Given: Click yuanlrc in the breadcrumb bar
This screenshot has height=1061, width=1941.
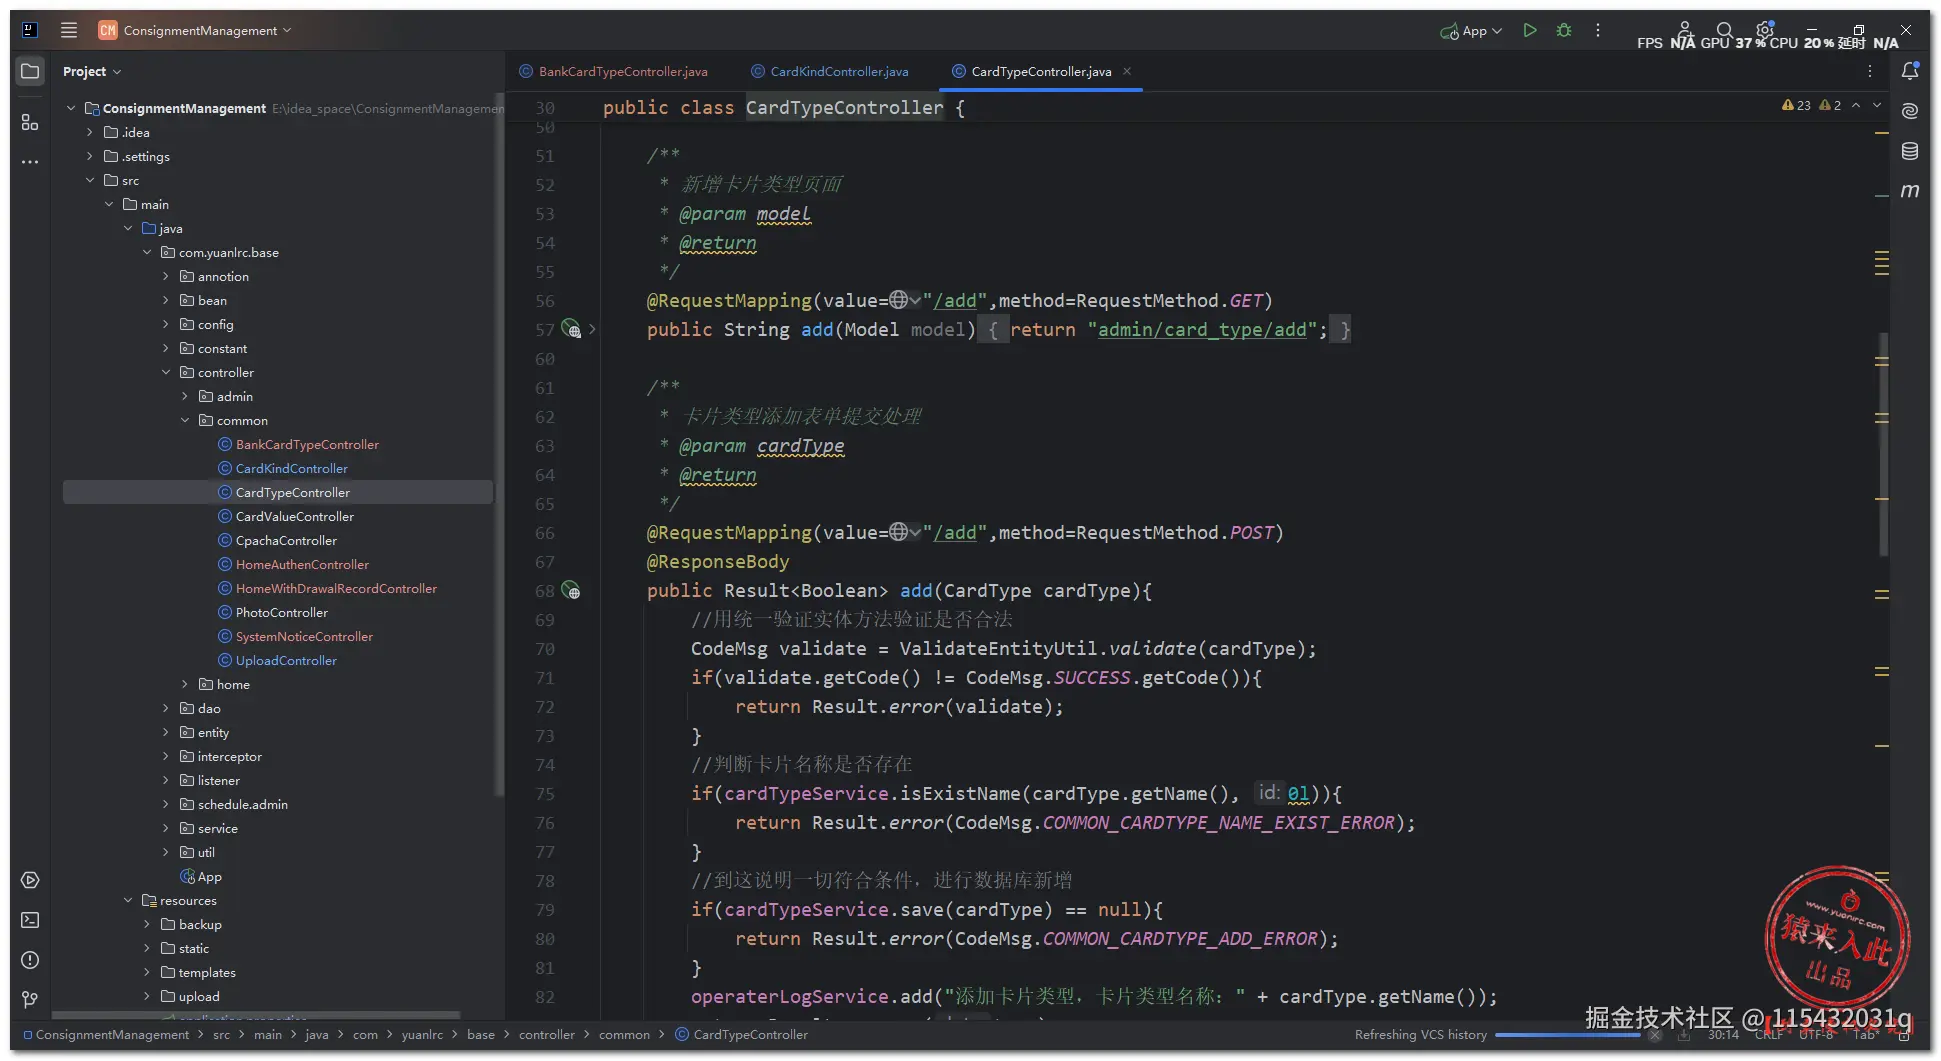Looking at the screenshot, I should pyautogui.click(x=422, y=1034).
